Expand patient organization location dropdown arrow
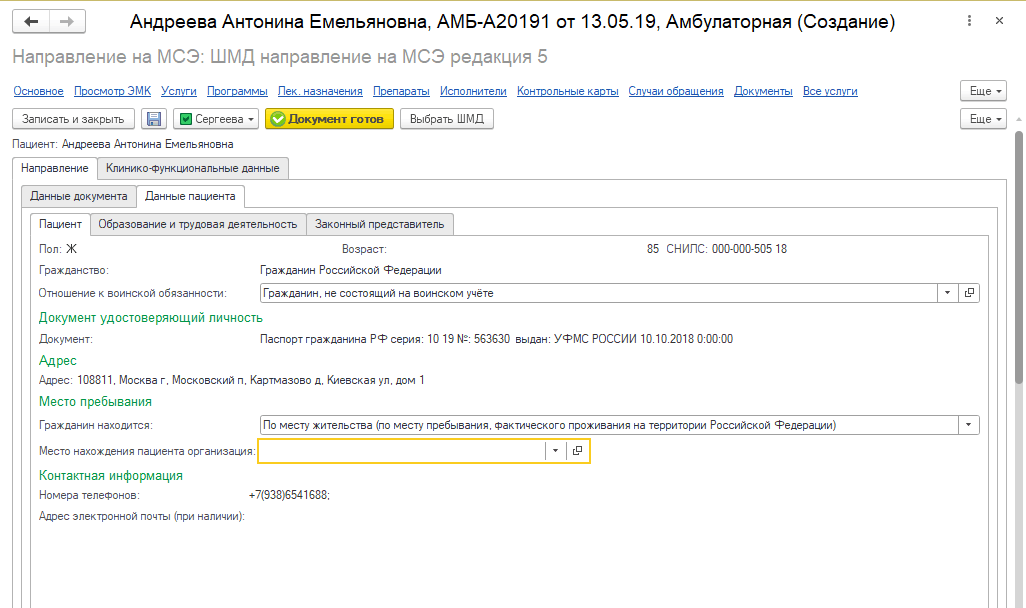The image size is (1026, 608). click(556, 451)
